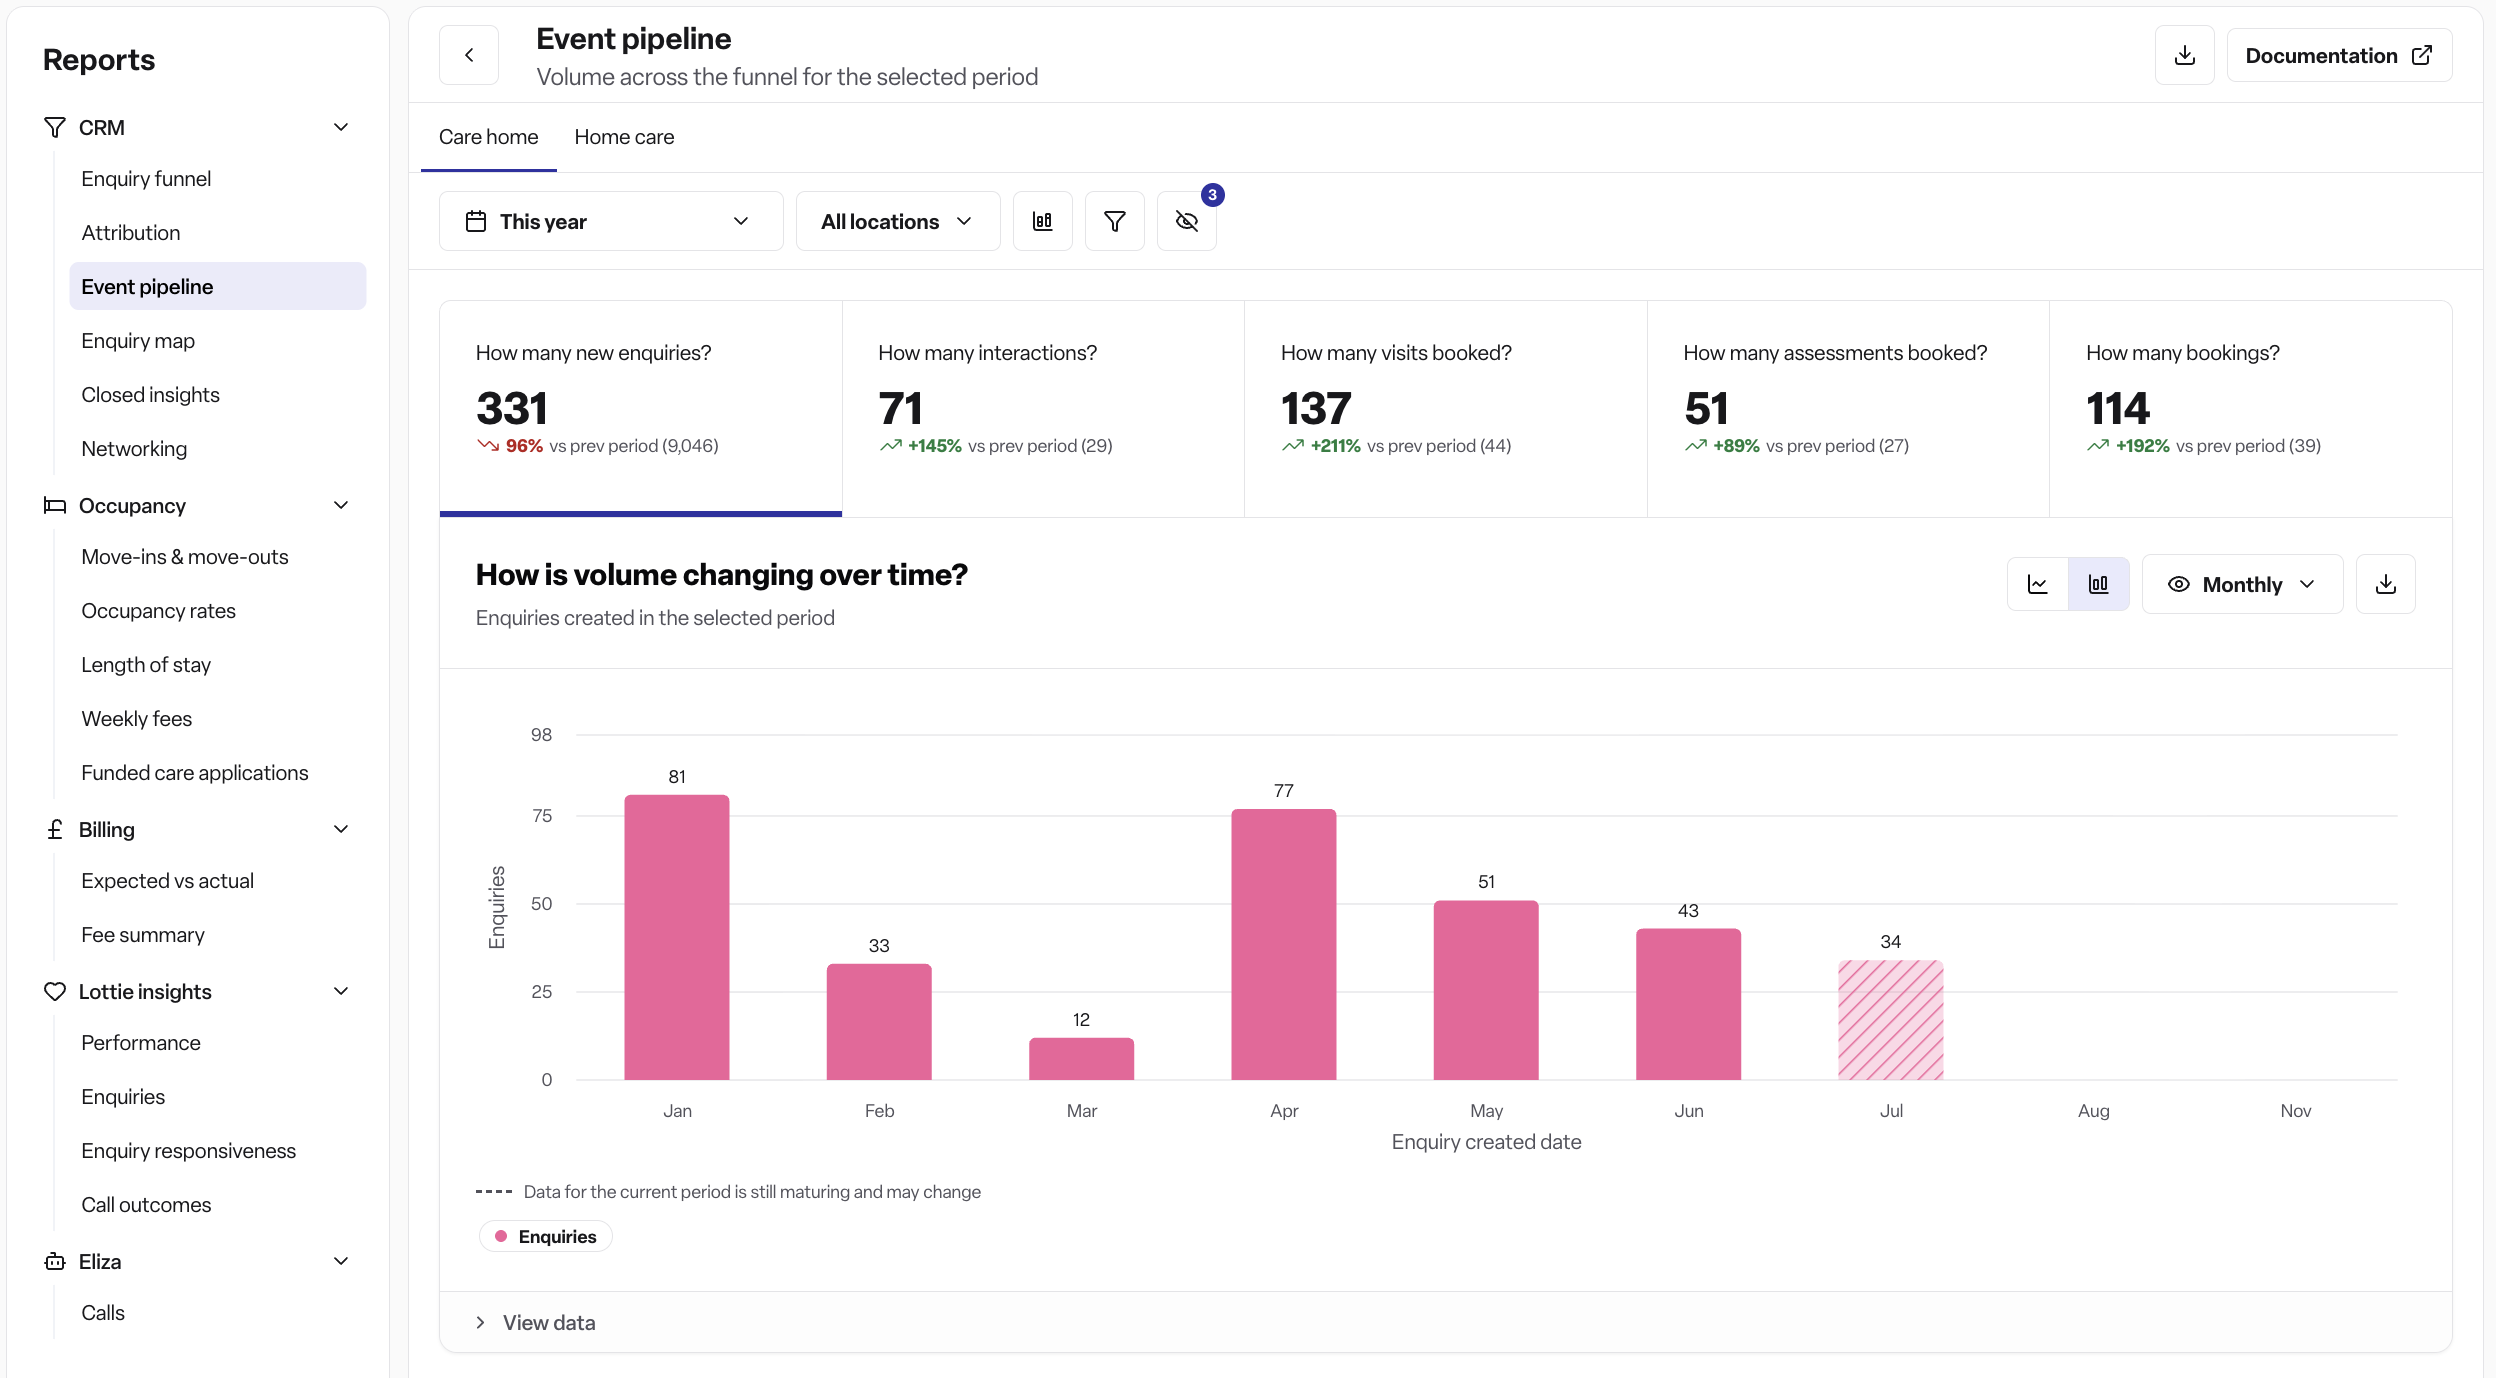
Task: Select the bookings metric card
Action: pos(2251,409)
